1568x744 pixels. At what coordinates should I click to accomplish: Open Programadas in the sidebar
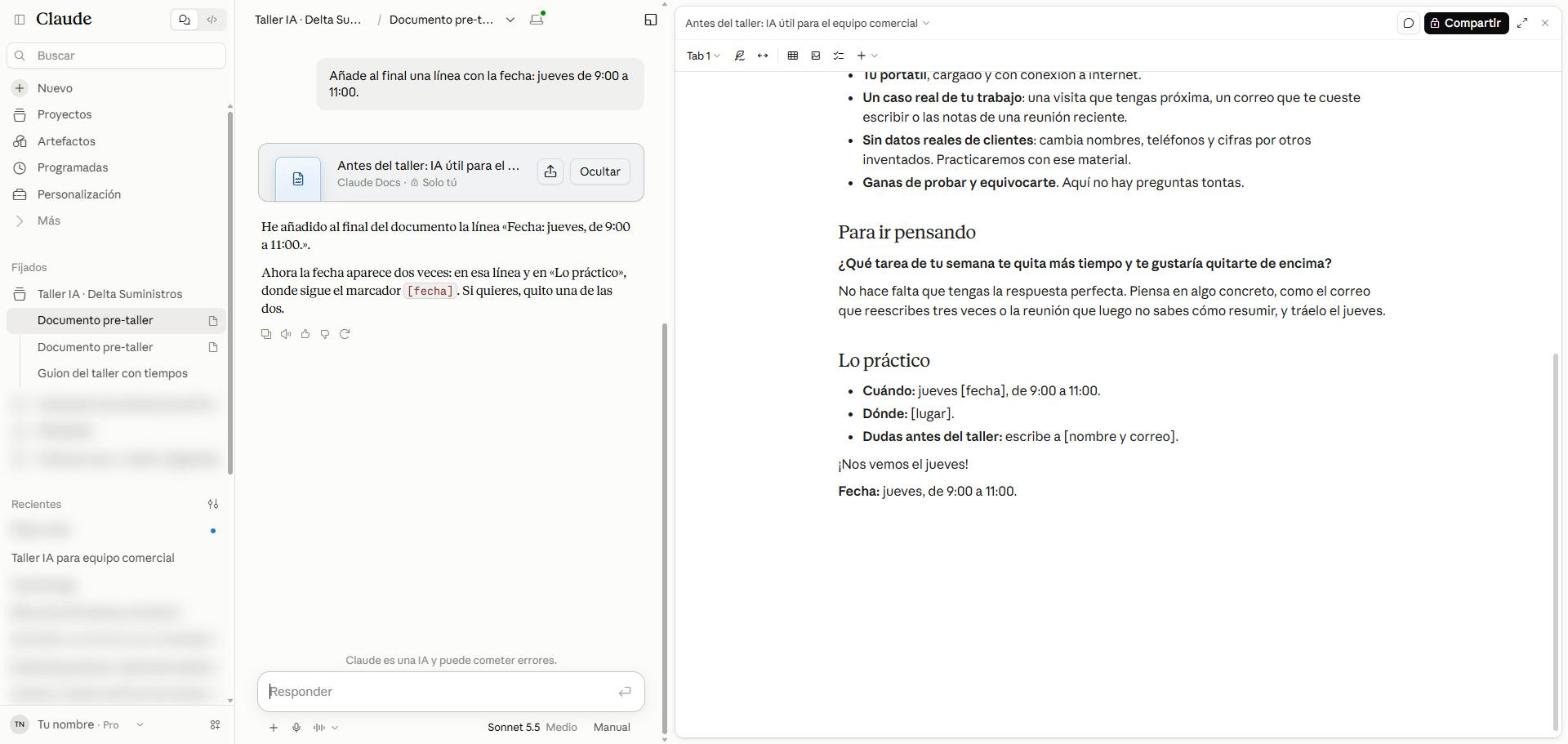116,168
